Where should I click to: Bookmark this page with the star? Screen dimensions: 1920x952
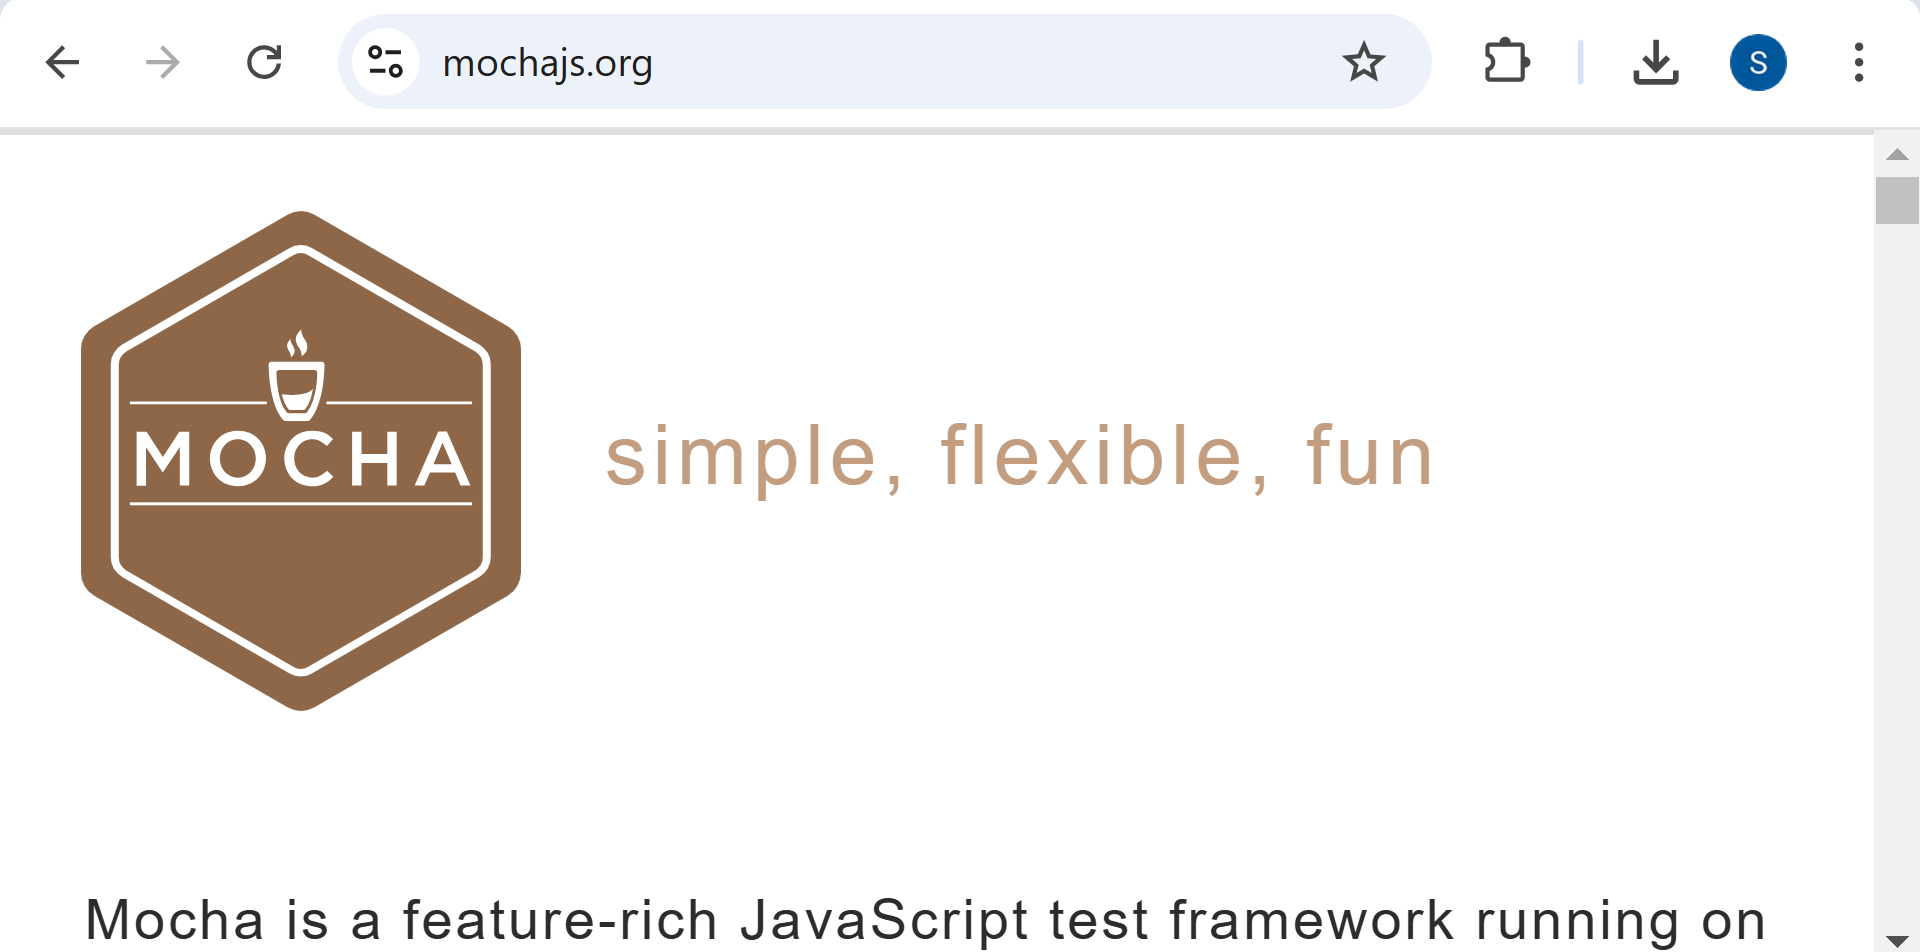coord(1363,62)
